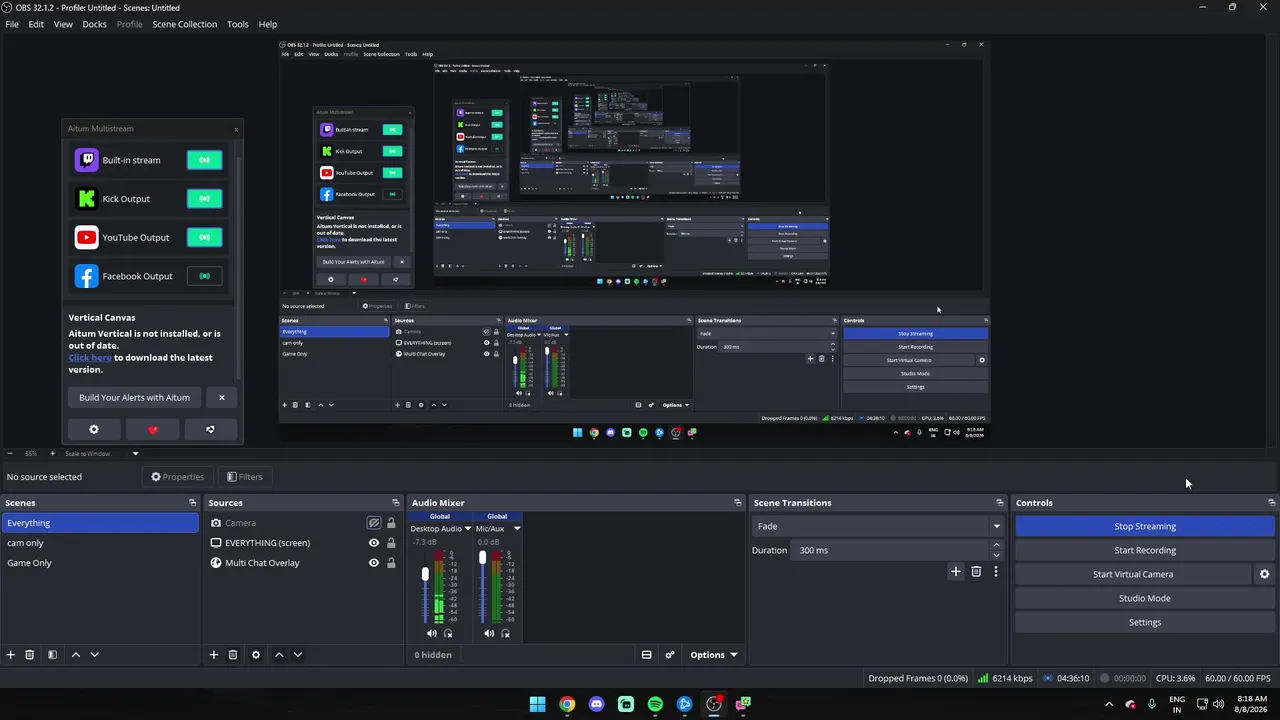The height and width of the screenshot is (720, 1280).
Task: Mute Desktop Audio
Action: point(432,634)
